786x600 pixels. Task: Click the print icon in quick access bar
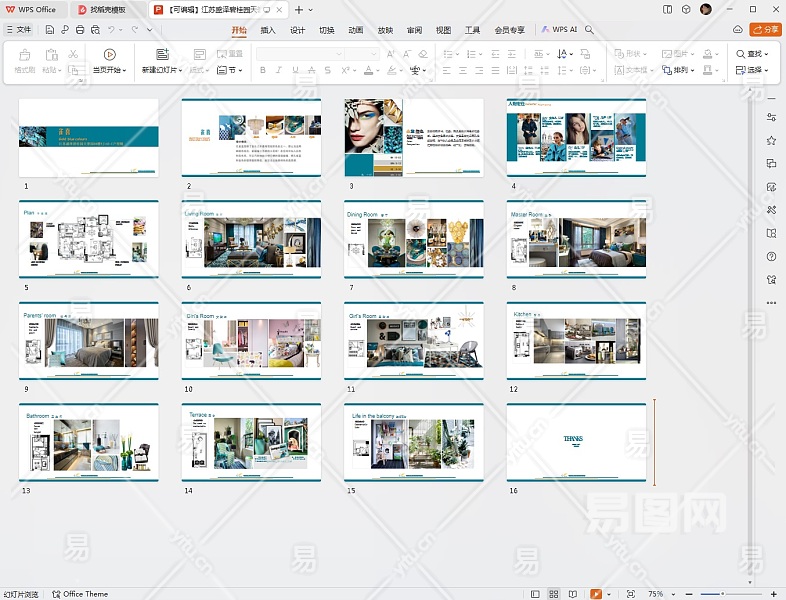79,30
